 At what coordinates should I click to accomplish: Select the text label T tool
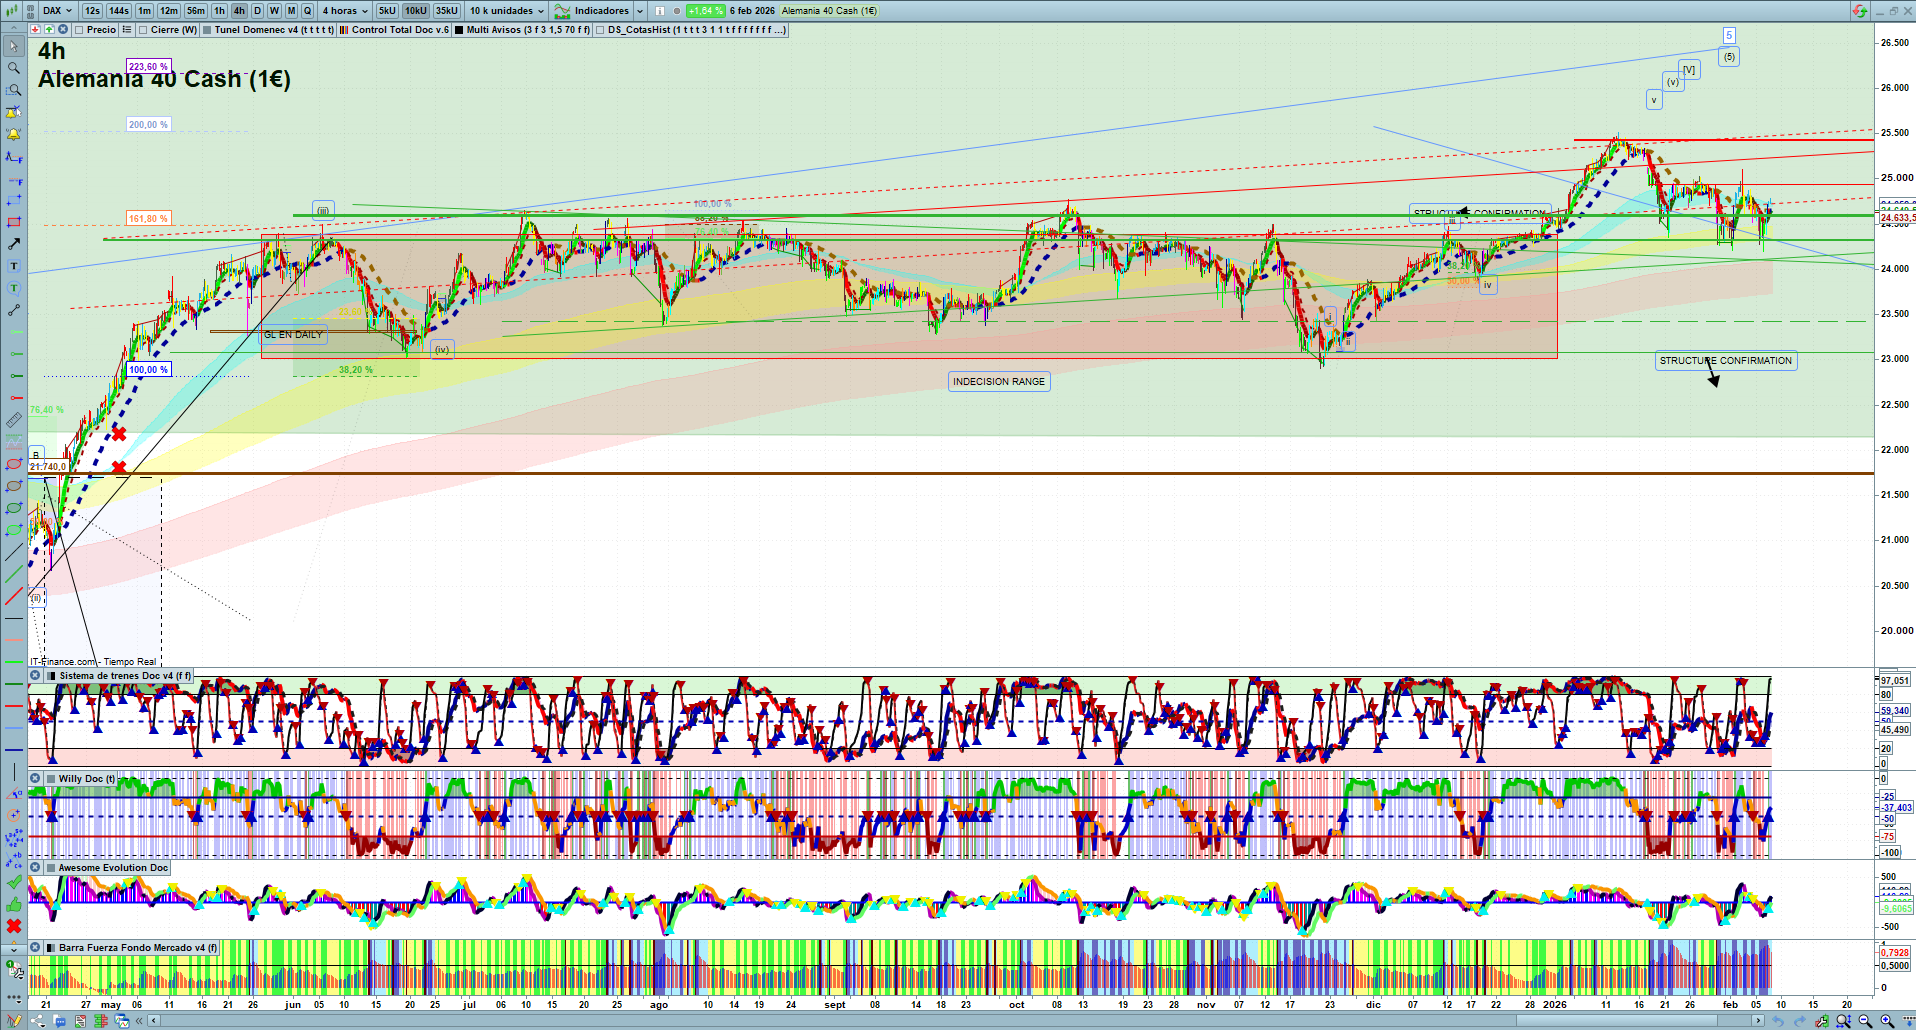tap(14, 266)
